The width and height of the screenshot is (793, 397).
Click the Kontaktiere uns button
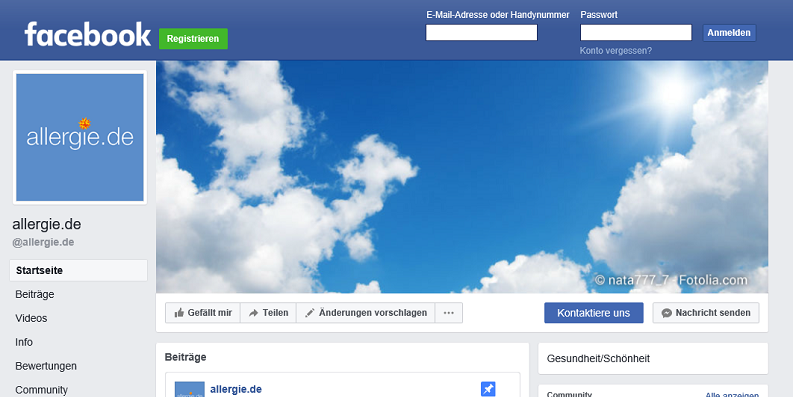(x=594, y=313)
